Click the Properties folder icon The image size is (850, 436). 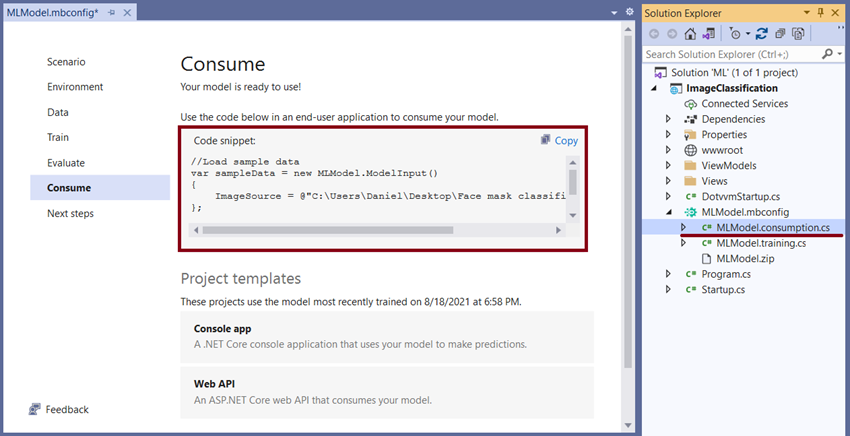[x=690, y=134]
